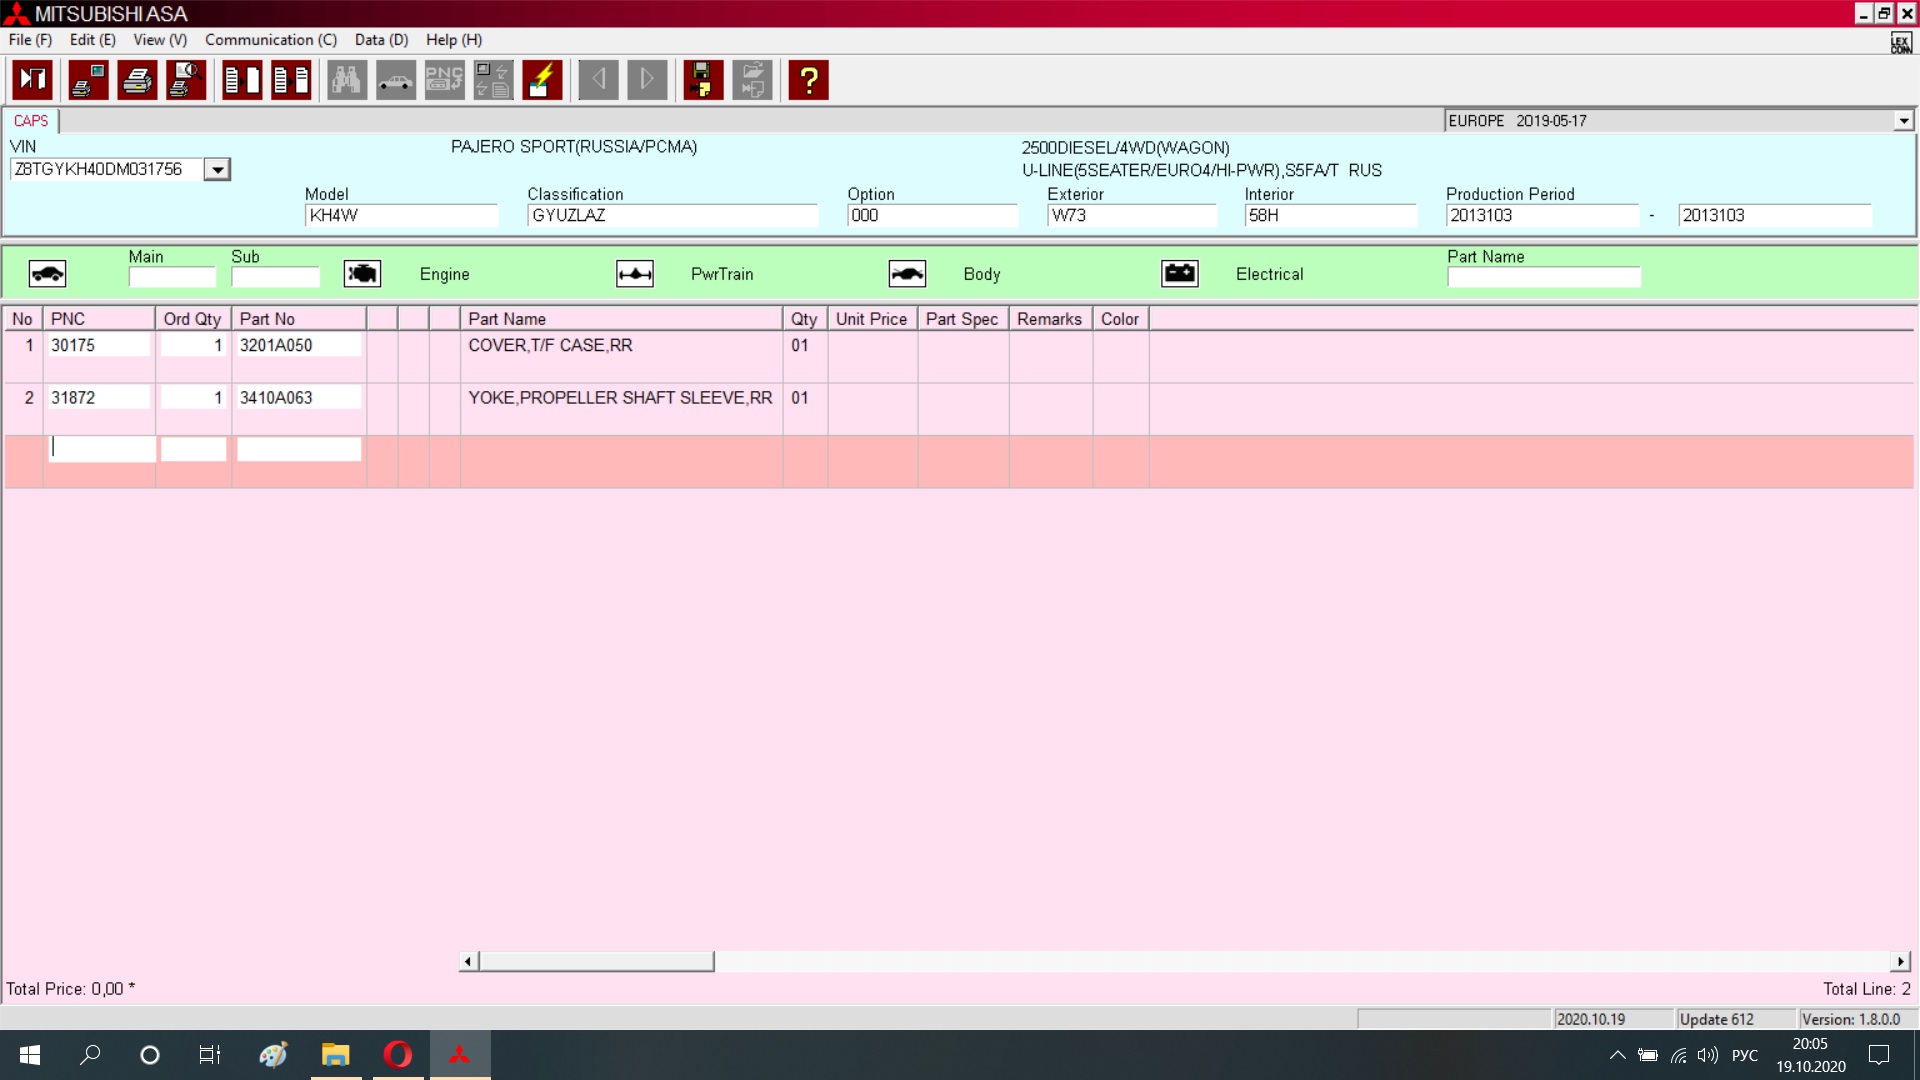The height and width of the screenshot is (1080, 1920).
Task: Open the Communication (C) menu
Action: 270,40
